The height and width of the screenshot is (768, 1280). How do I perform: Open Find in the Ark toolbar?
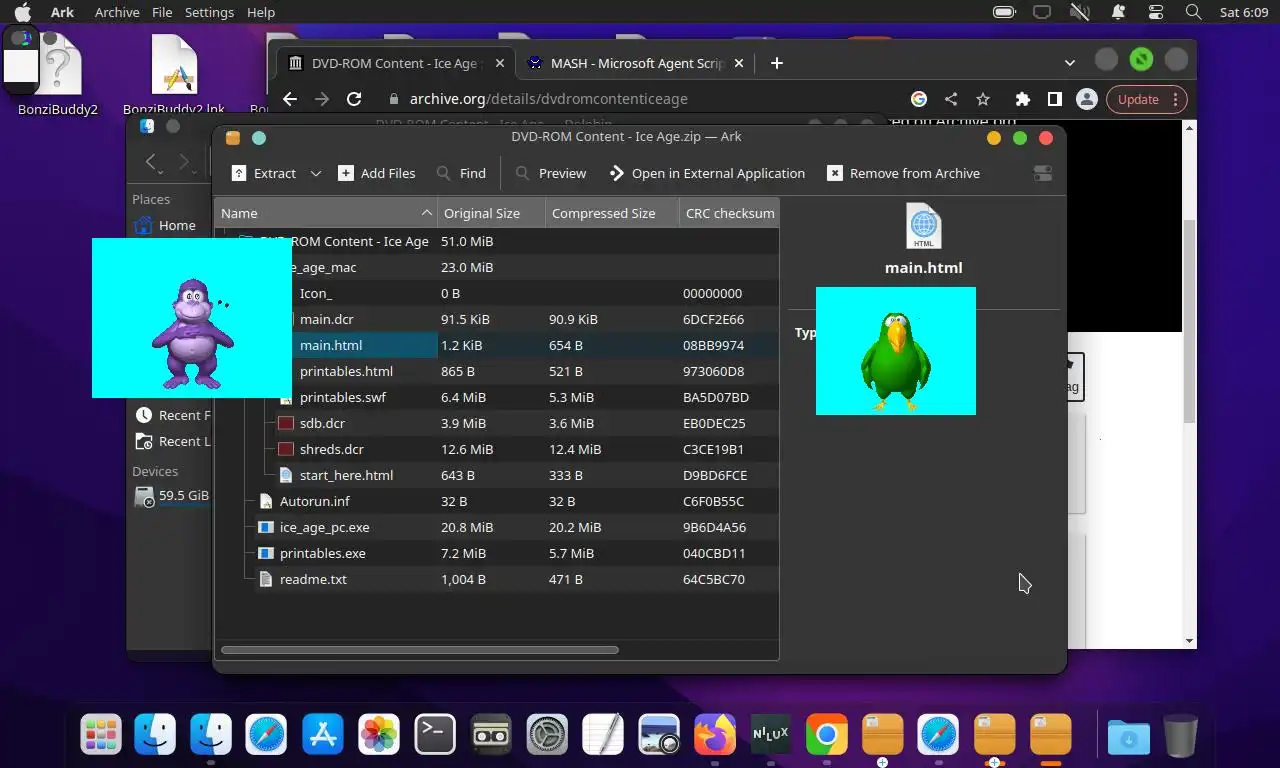pos(461,173)
